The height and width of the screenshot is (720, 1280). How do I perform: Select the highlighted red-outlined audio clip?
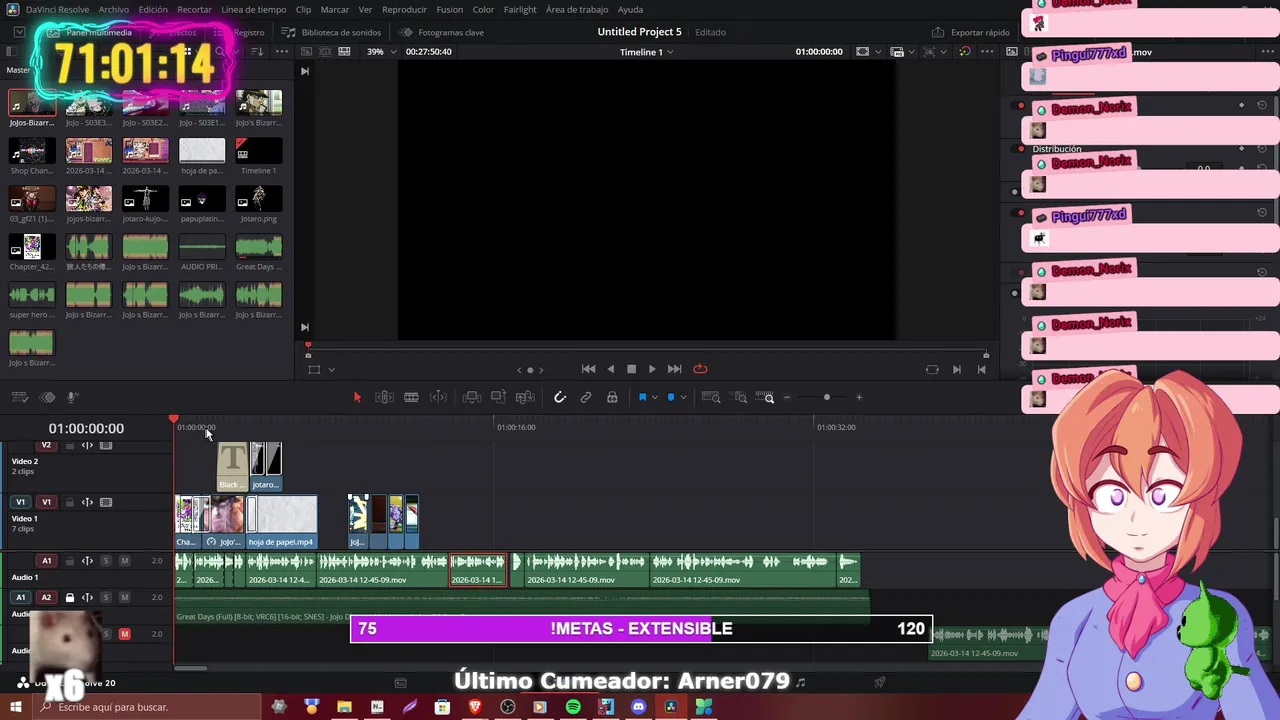point(478,571)
